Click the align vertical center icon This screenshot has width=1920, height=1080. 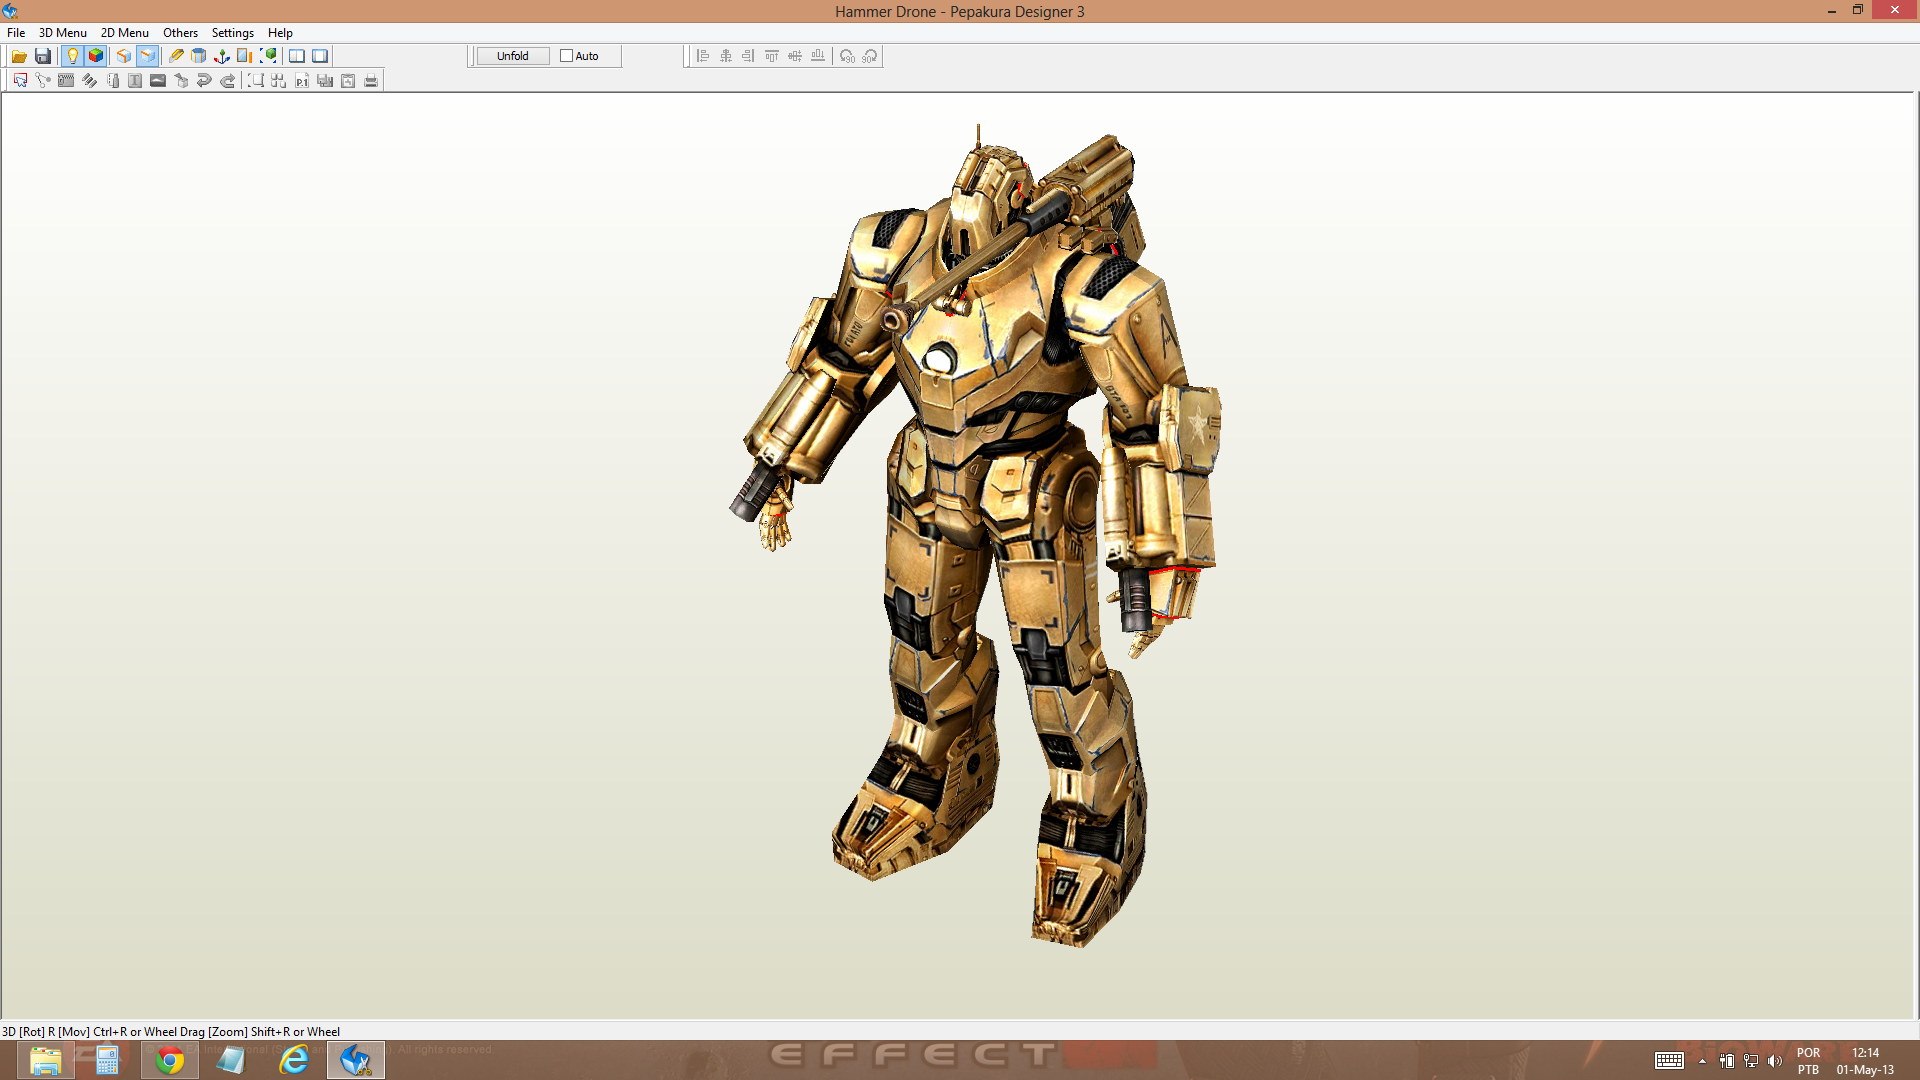pos(795,56)
